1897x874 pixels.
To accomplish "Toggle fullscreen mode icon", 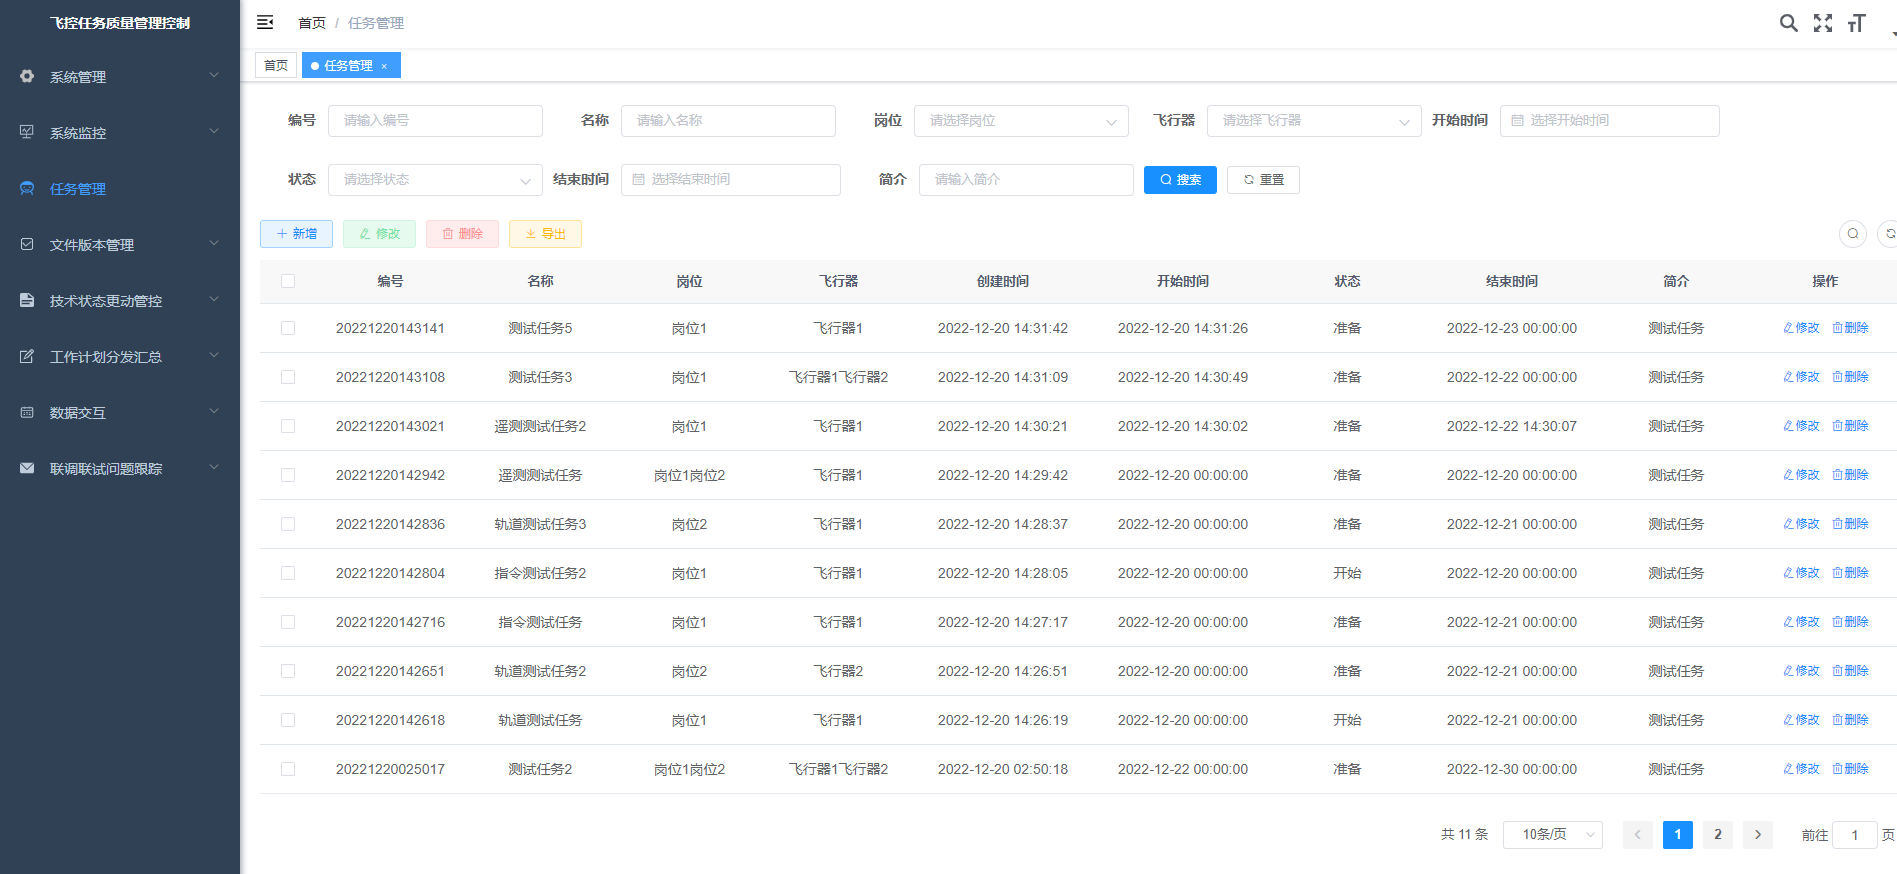I will [1823, 23].
